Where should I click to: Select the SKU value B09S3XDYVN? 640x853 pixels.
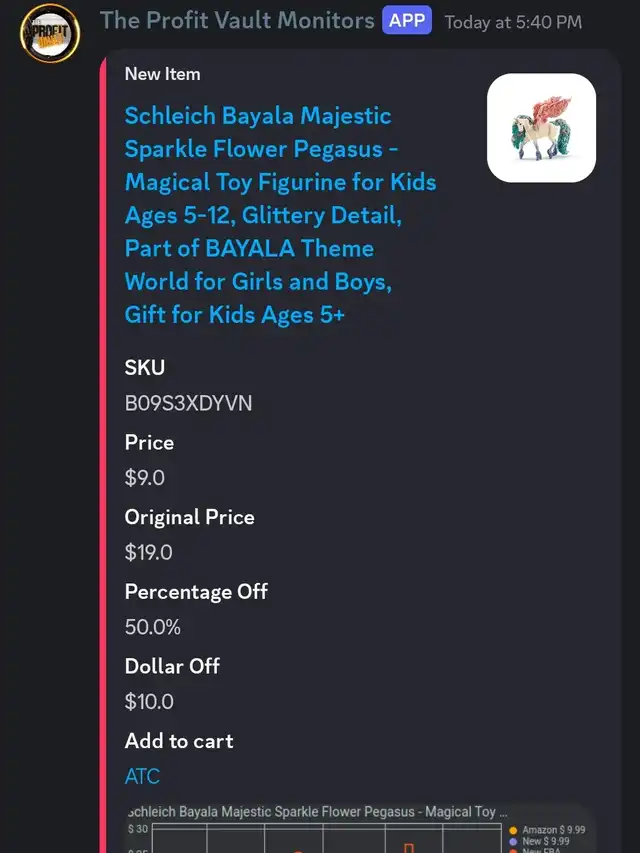tap(188, 404)
